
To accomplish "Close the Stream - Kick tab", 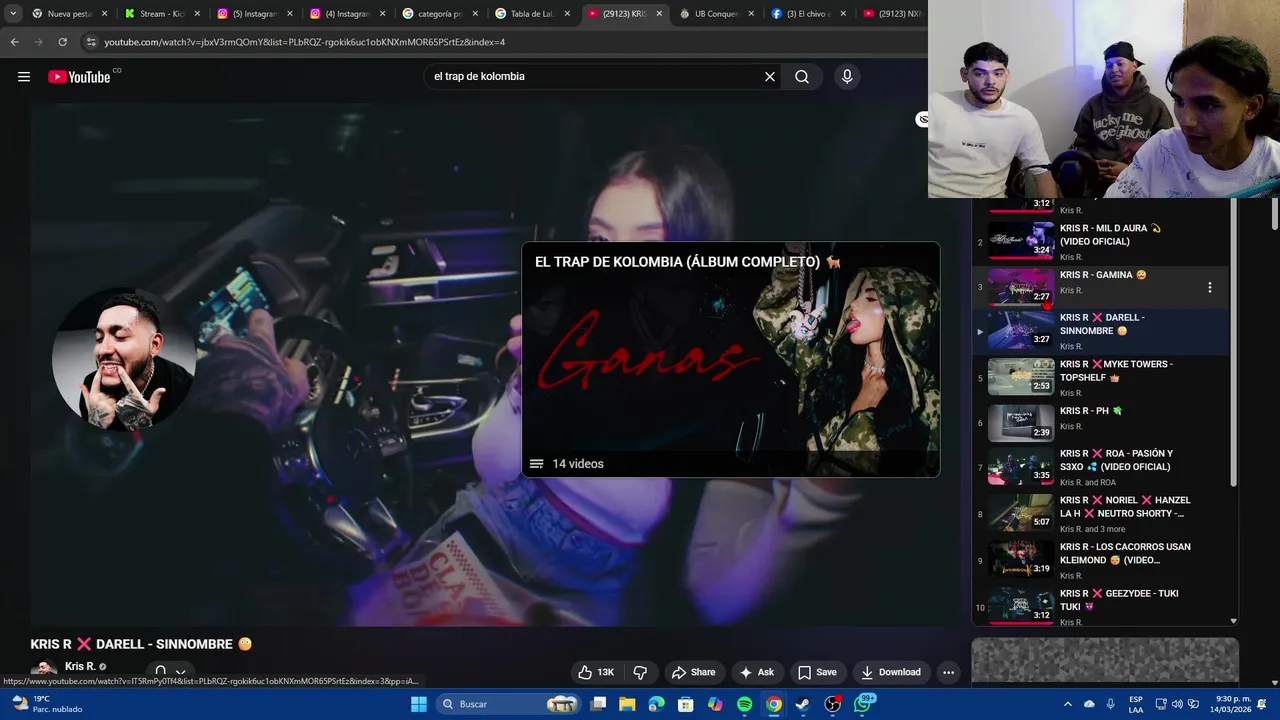I will pos(197,14).
